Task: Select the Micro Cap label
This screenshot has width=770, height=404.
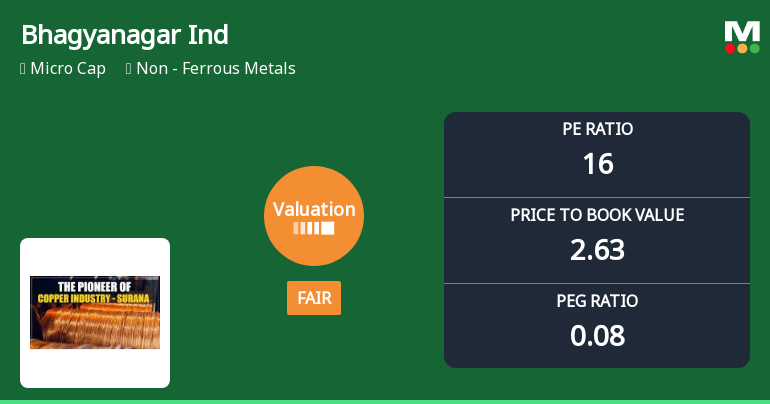Action: pyautogui.click(x=68, y=69)
